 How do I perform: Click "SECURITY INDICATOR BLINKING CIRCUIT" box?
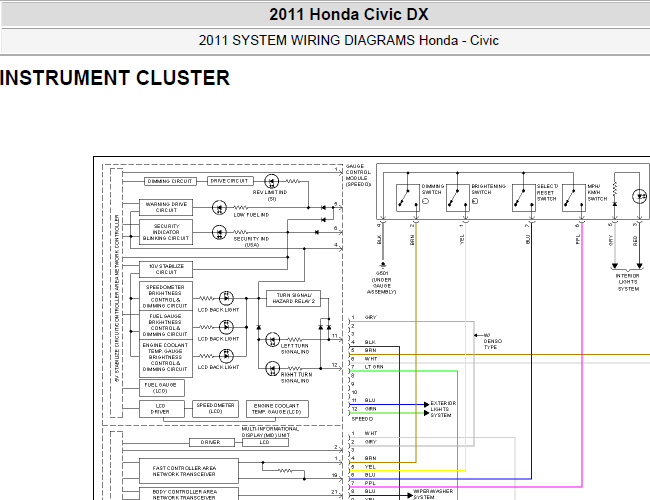click(166, 232)
